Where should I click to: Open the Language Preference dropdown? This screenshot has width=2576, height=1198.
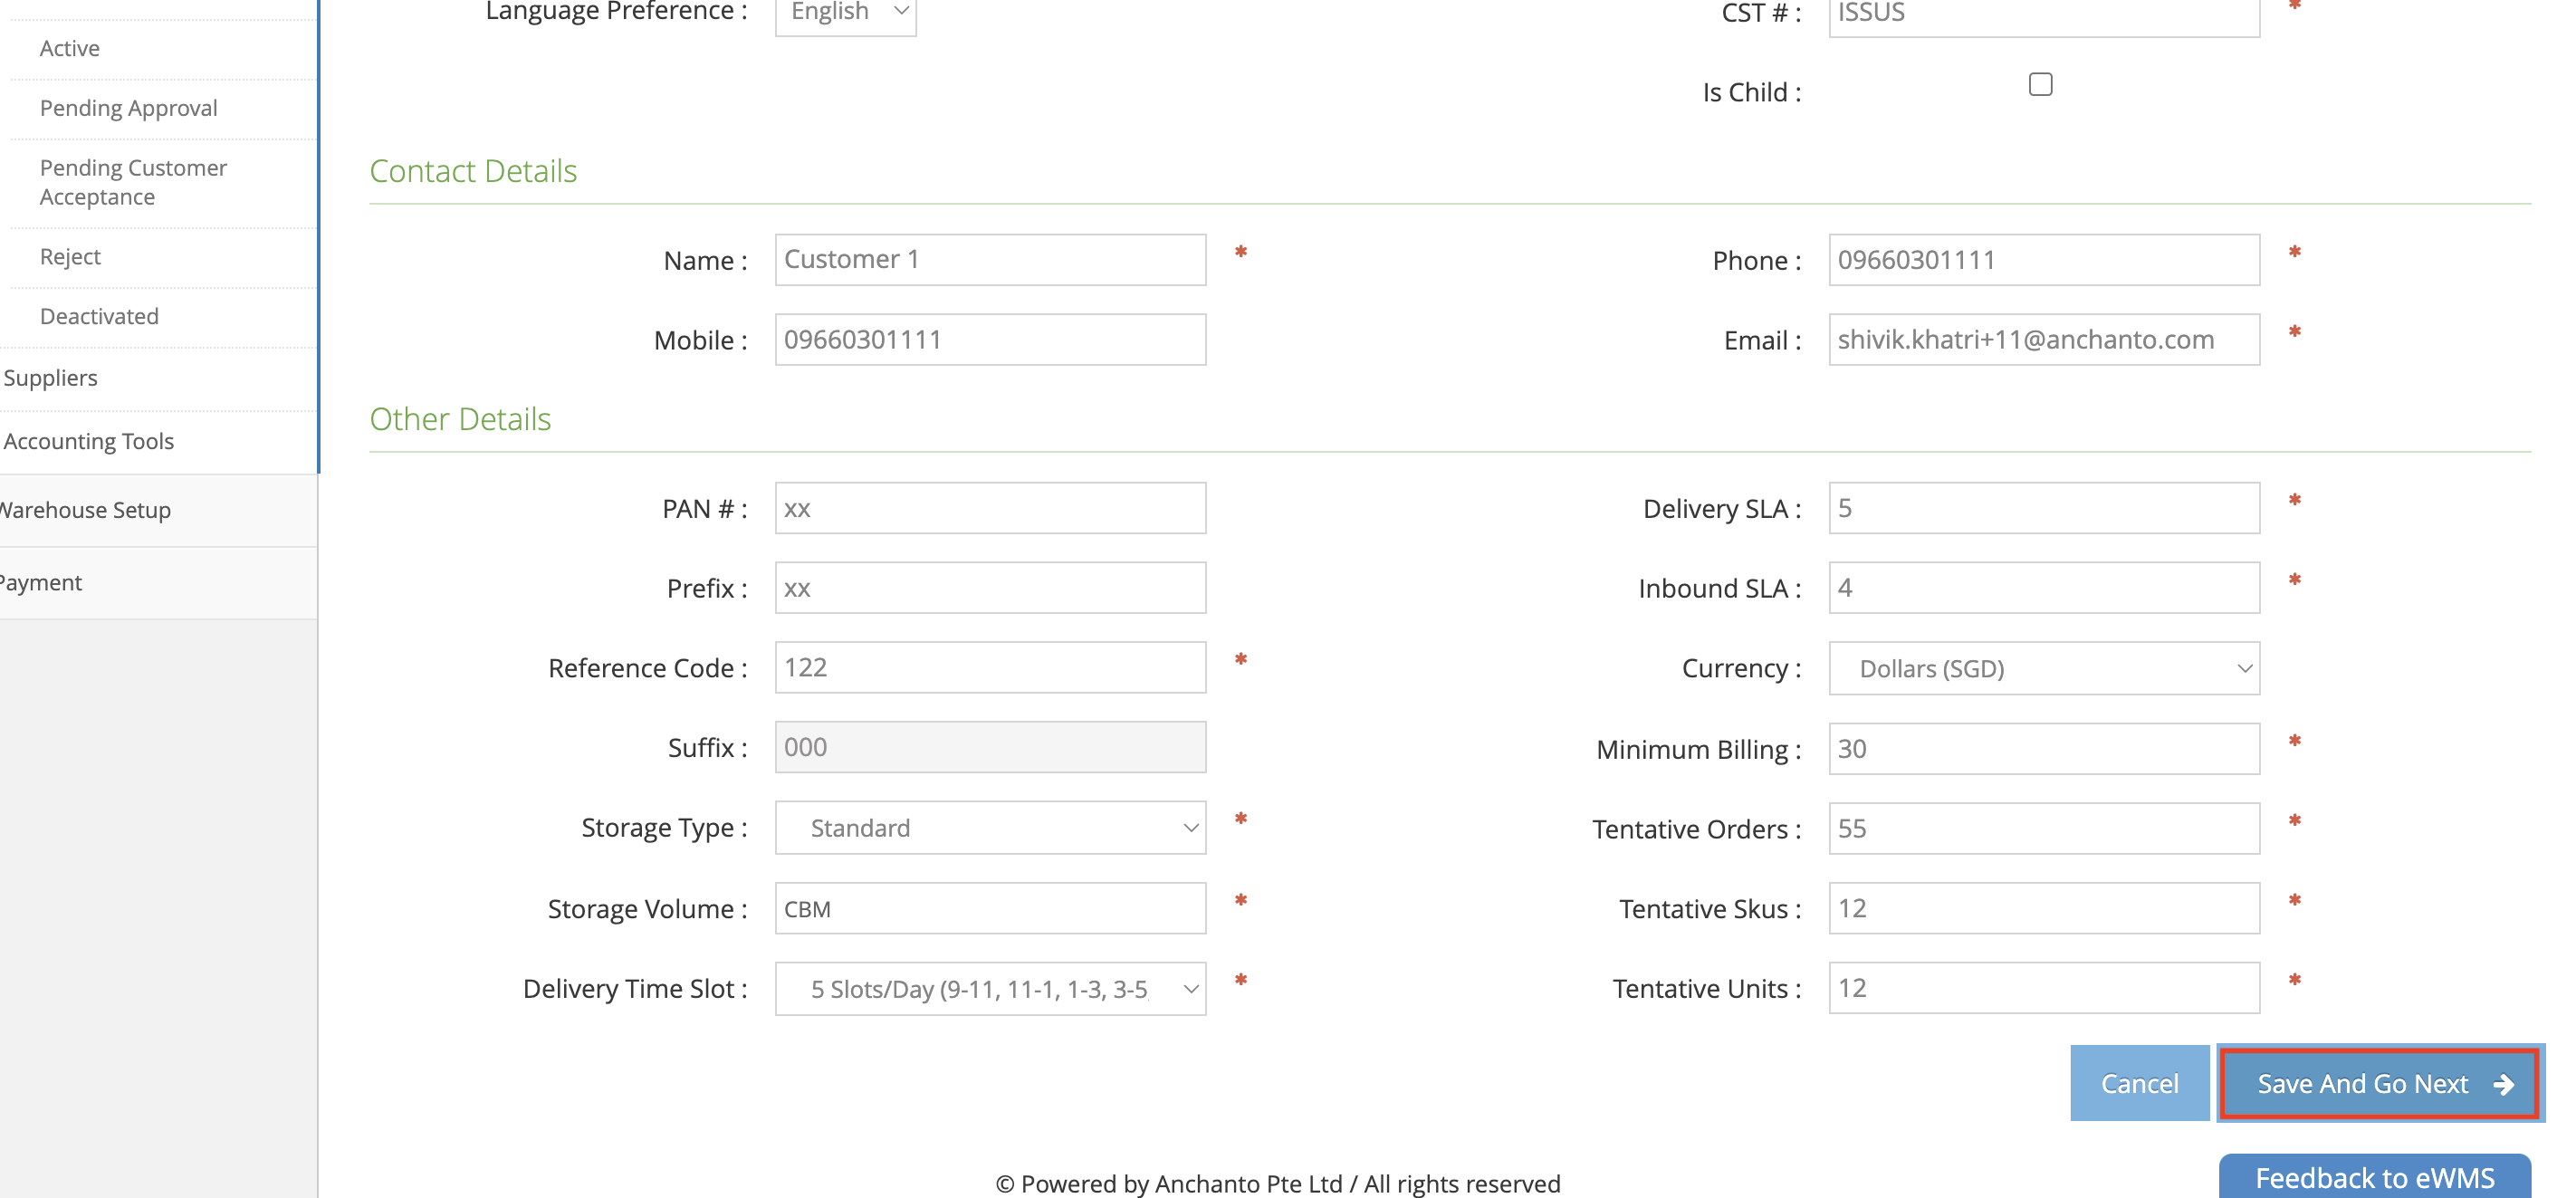845,13
